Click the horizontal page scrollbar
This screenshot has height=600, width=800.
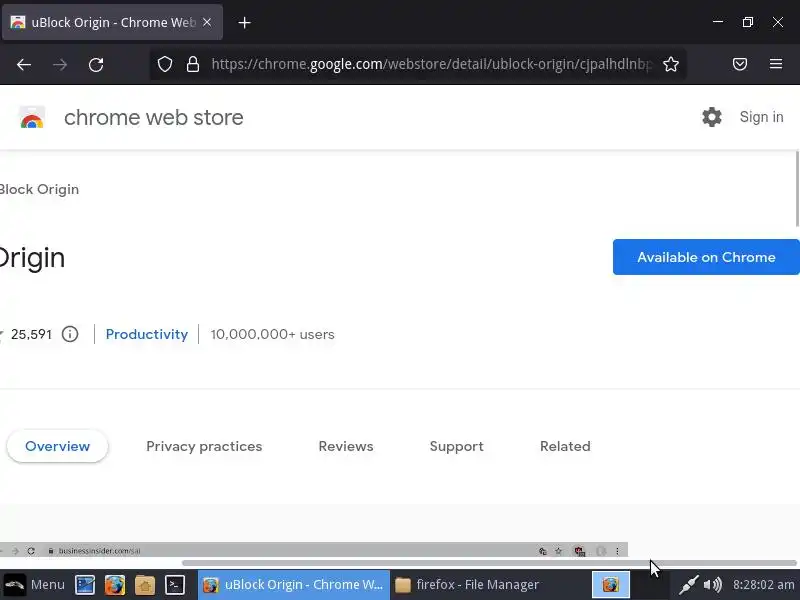[x=489, y=563]
